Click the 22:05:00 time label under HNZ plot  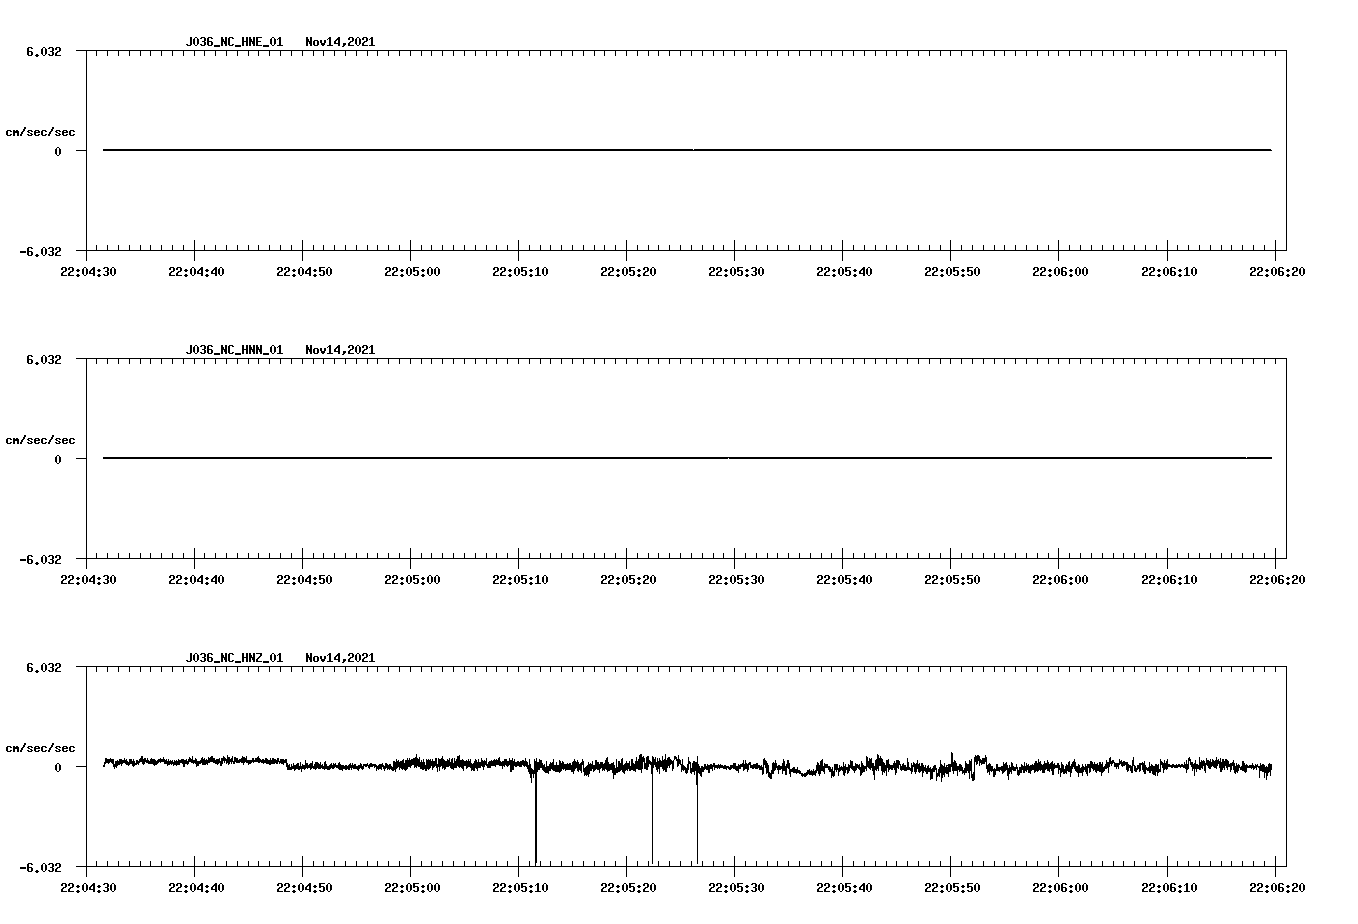(x=412, y=887)
